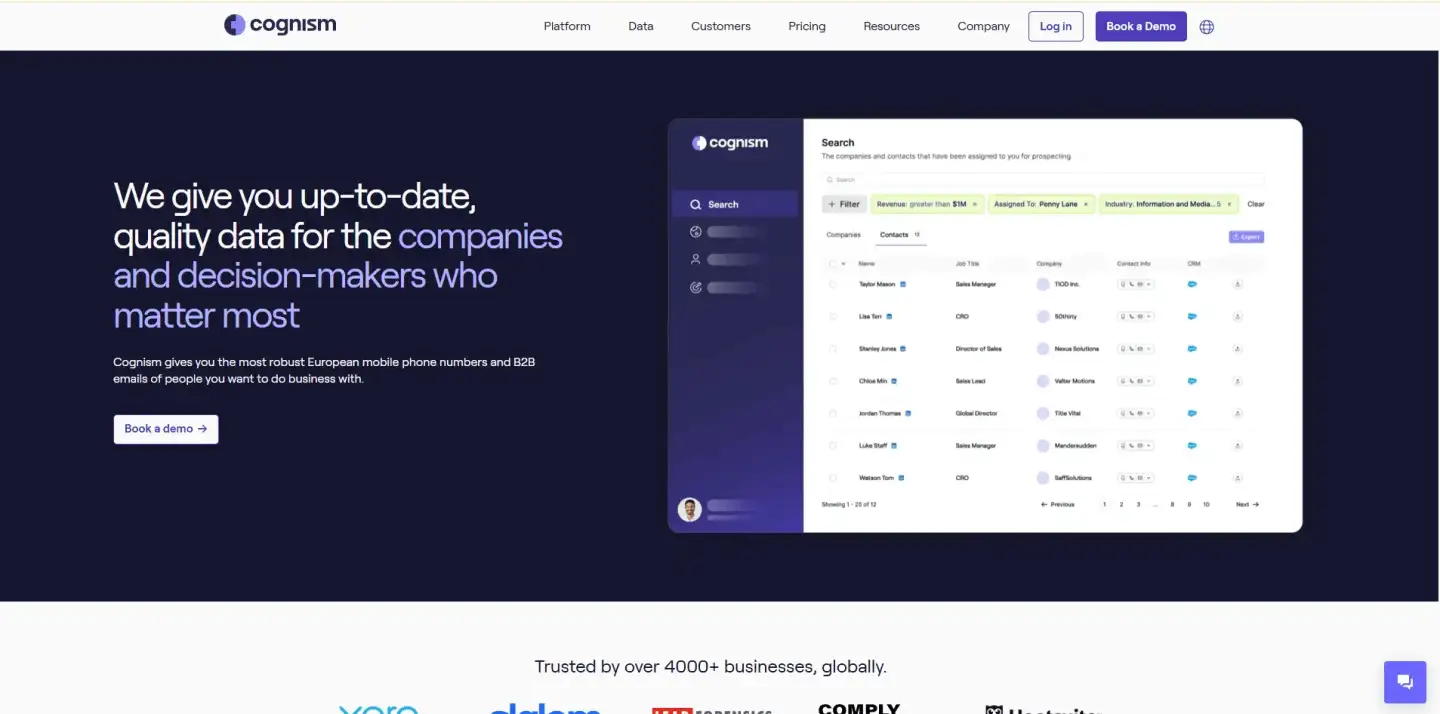
Task: Click the user avatar photo in sidebar
Action: [x=690, y=509]
